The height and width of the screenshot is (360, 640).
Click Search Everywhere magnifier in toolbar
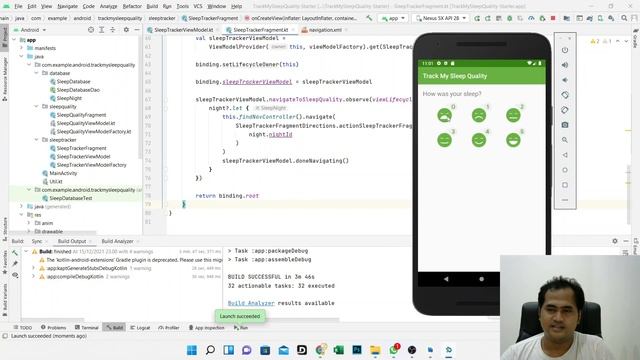pos(624,18)
